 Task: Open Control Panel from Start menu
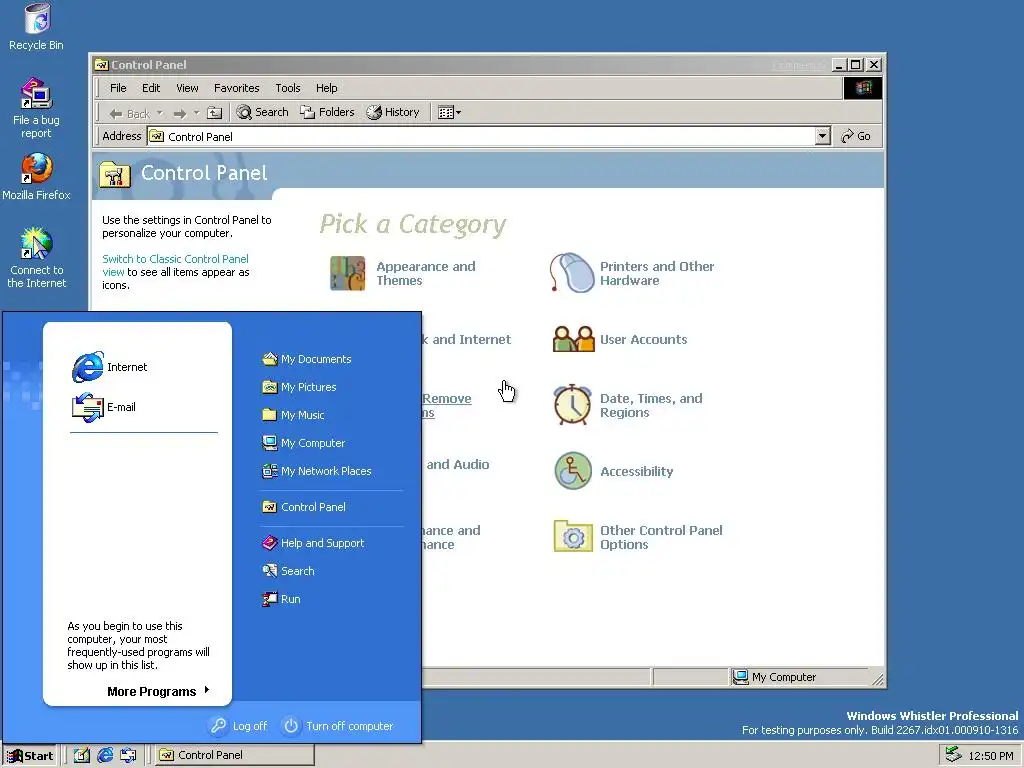pyautogui.click(x=304, y=507)
